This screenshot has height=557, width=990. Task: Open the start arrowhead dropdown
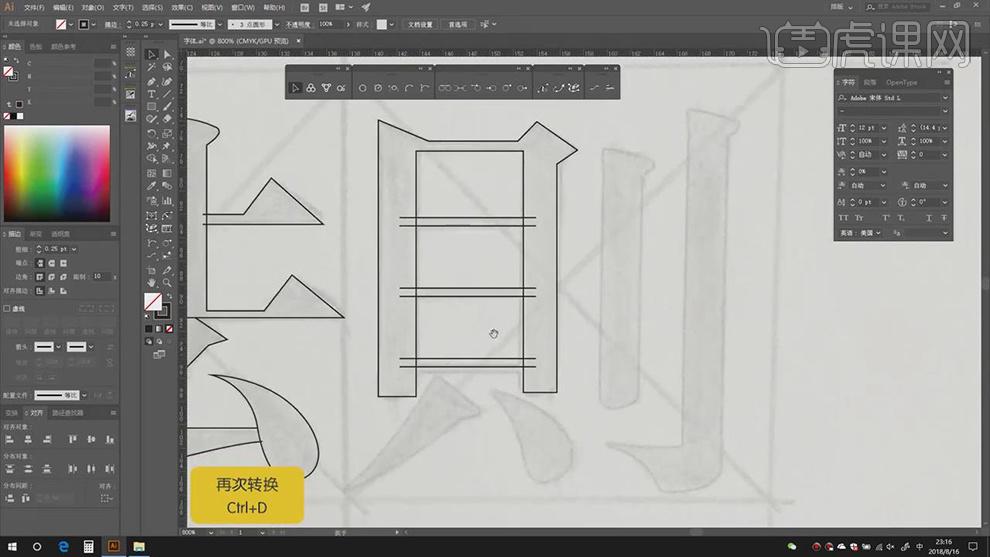[58, 347]
